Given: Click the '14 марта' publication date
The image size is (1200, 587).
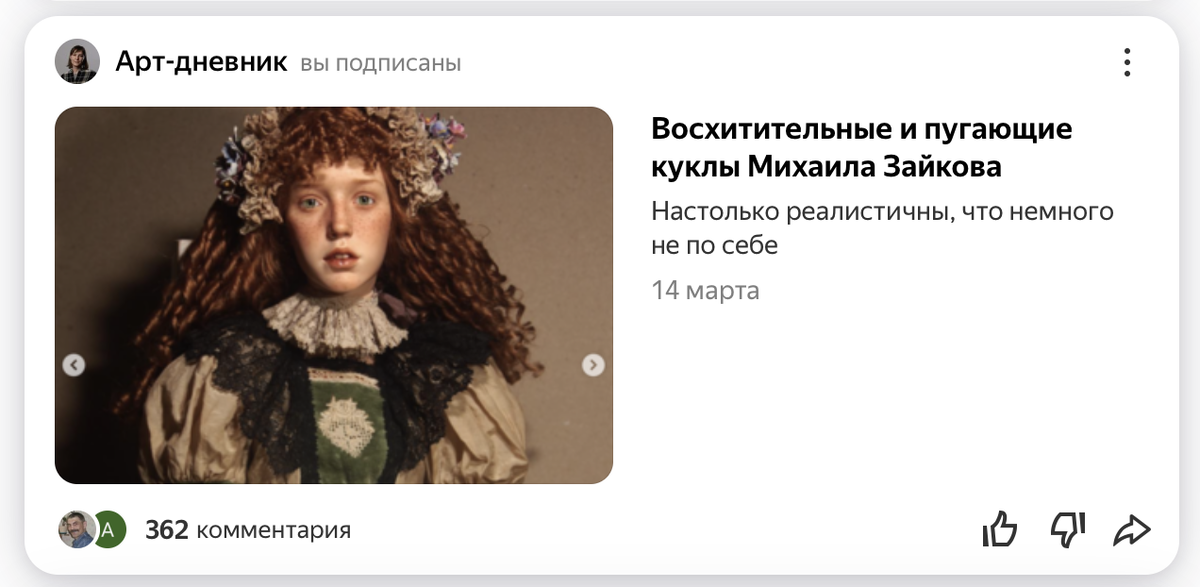Looking at the screenshot, I should coord(705,291).
